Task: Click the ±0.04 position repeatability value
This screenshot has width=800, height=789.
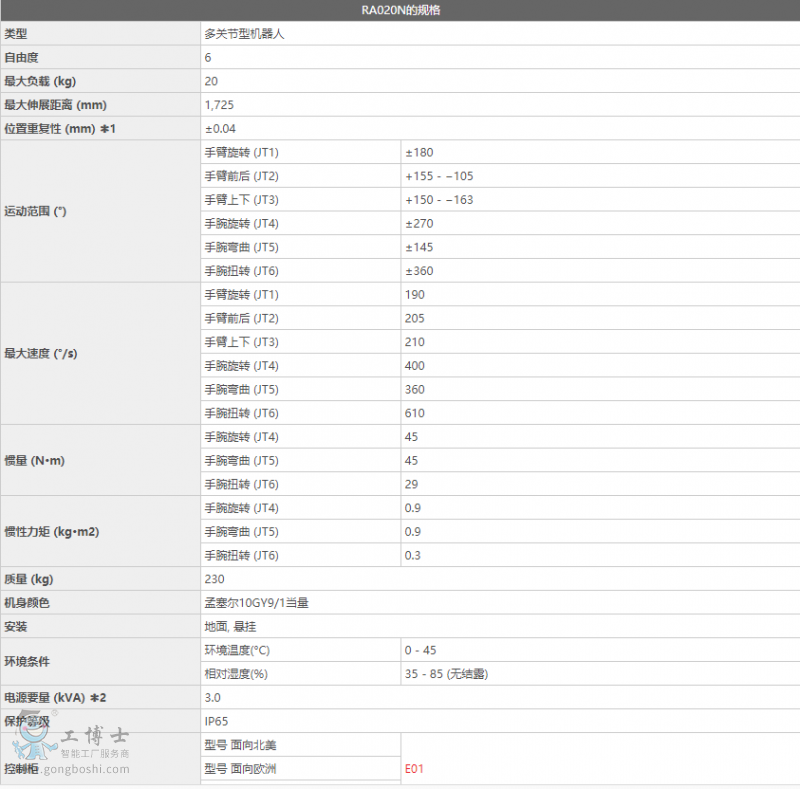Action: coord(221,128)
